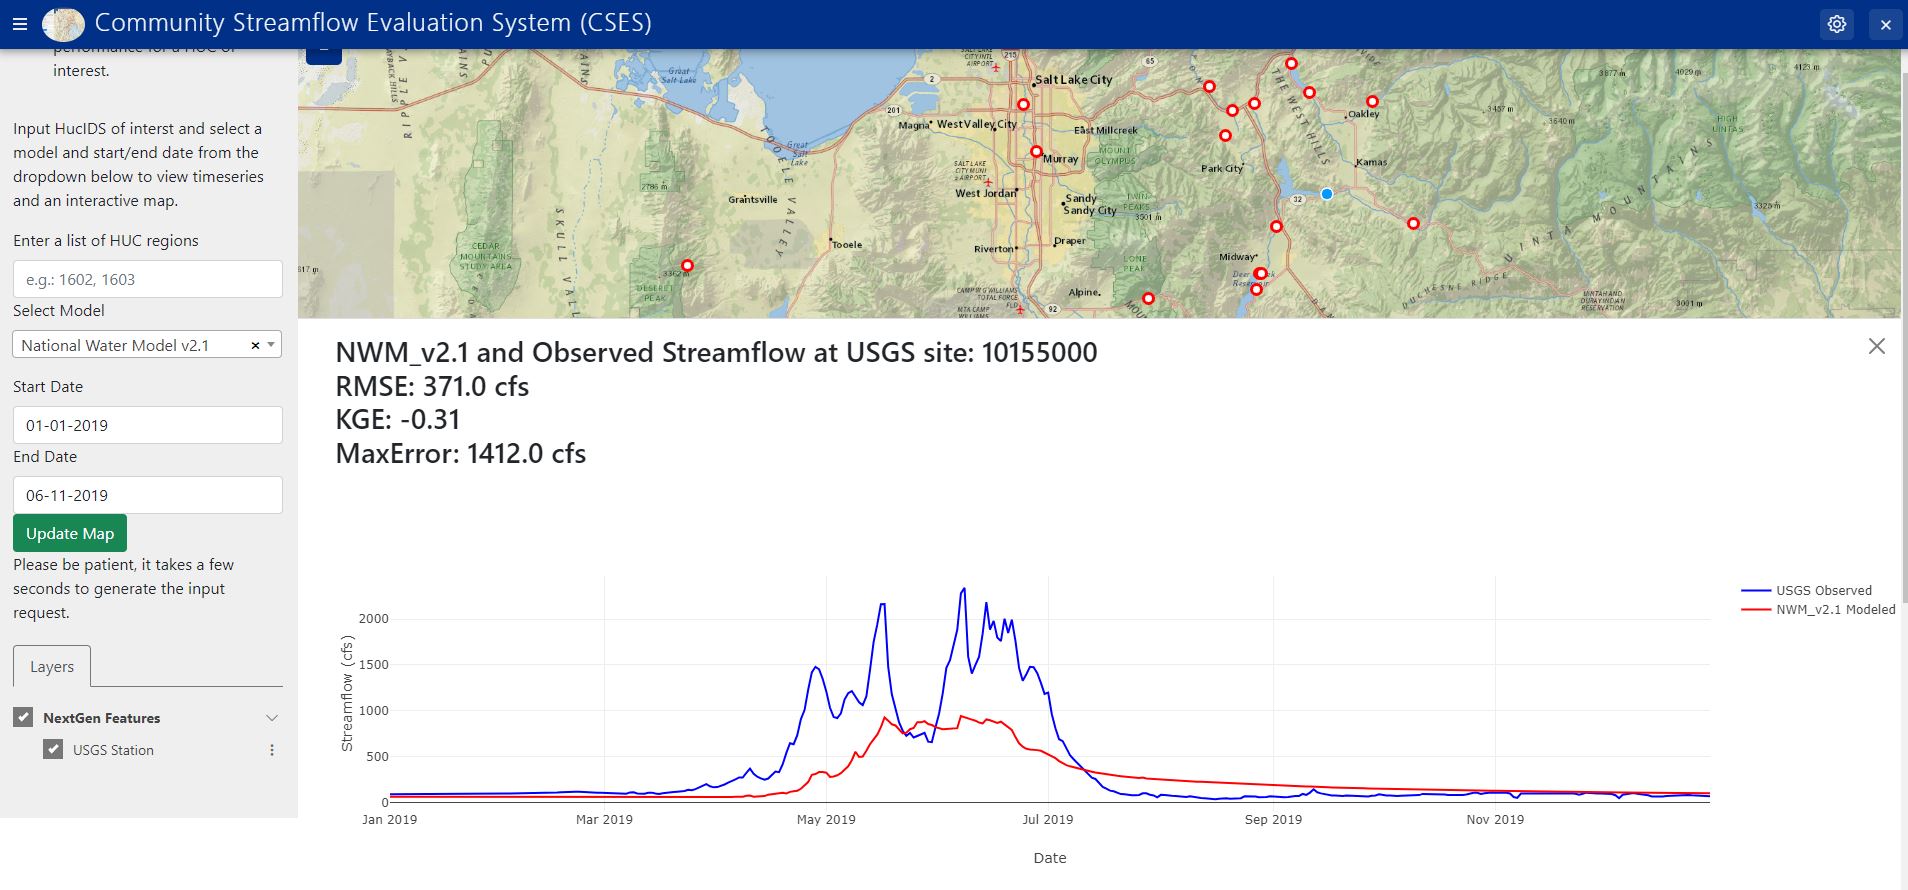Viewport: 1908px width, 890px height.
Task: Open the hamburger navigation menu
Action: click(x=20, y=24)
